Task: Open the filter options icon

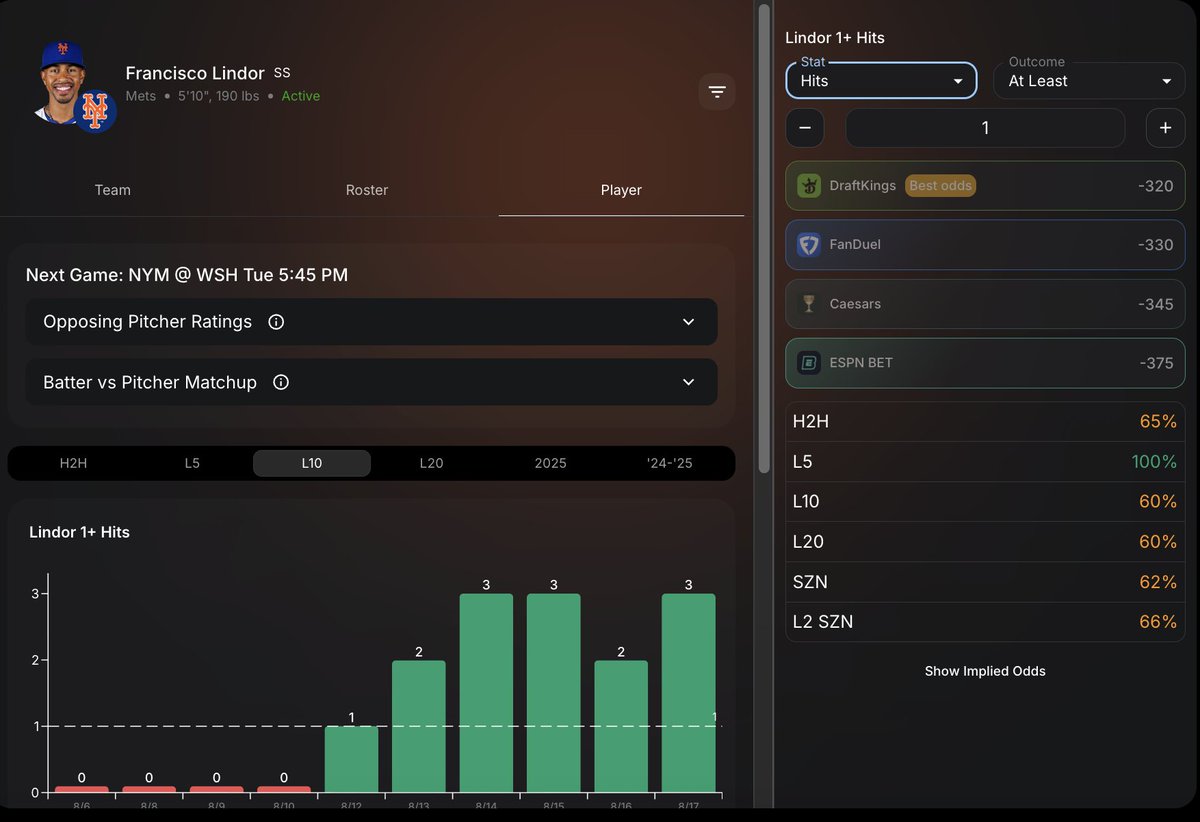Action: [717, 92]
